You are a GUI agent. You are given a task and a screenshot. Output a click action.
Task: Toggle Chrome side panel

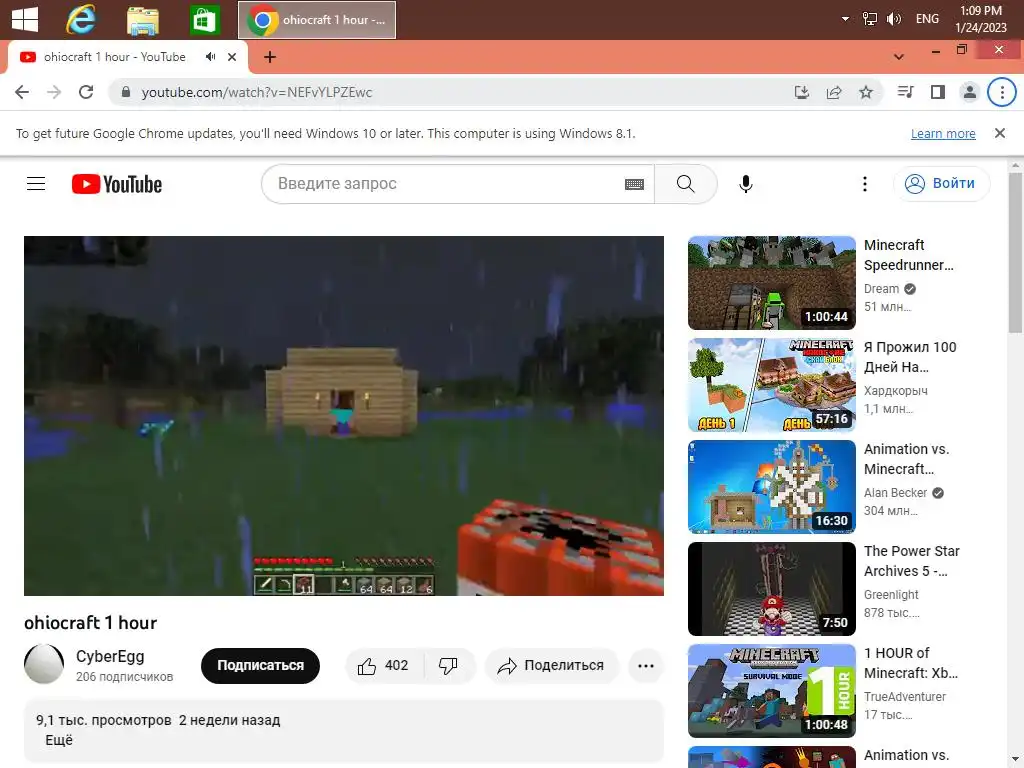(x=938, y=92)
